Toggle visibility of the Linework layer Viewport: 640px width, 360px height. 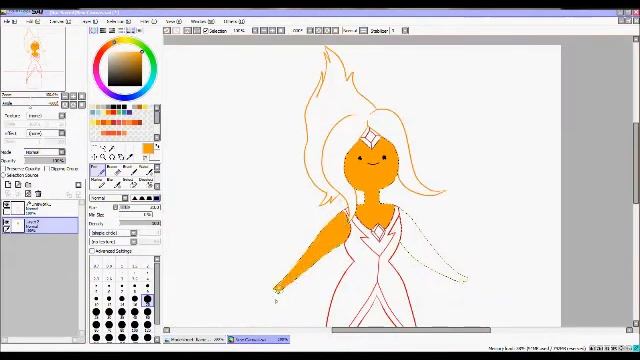[7, 204]
